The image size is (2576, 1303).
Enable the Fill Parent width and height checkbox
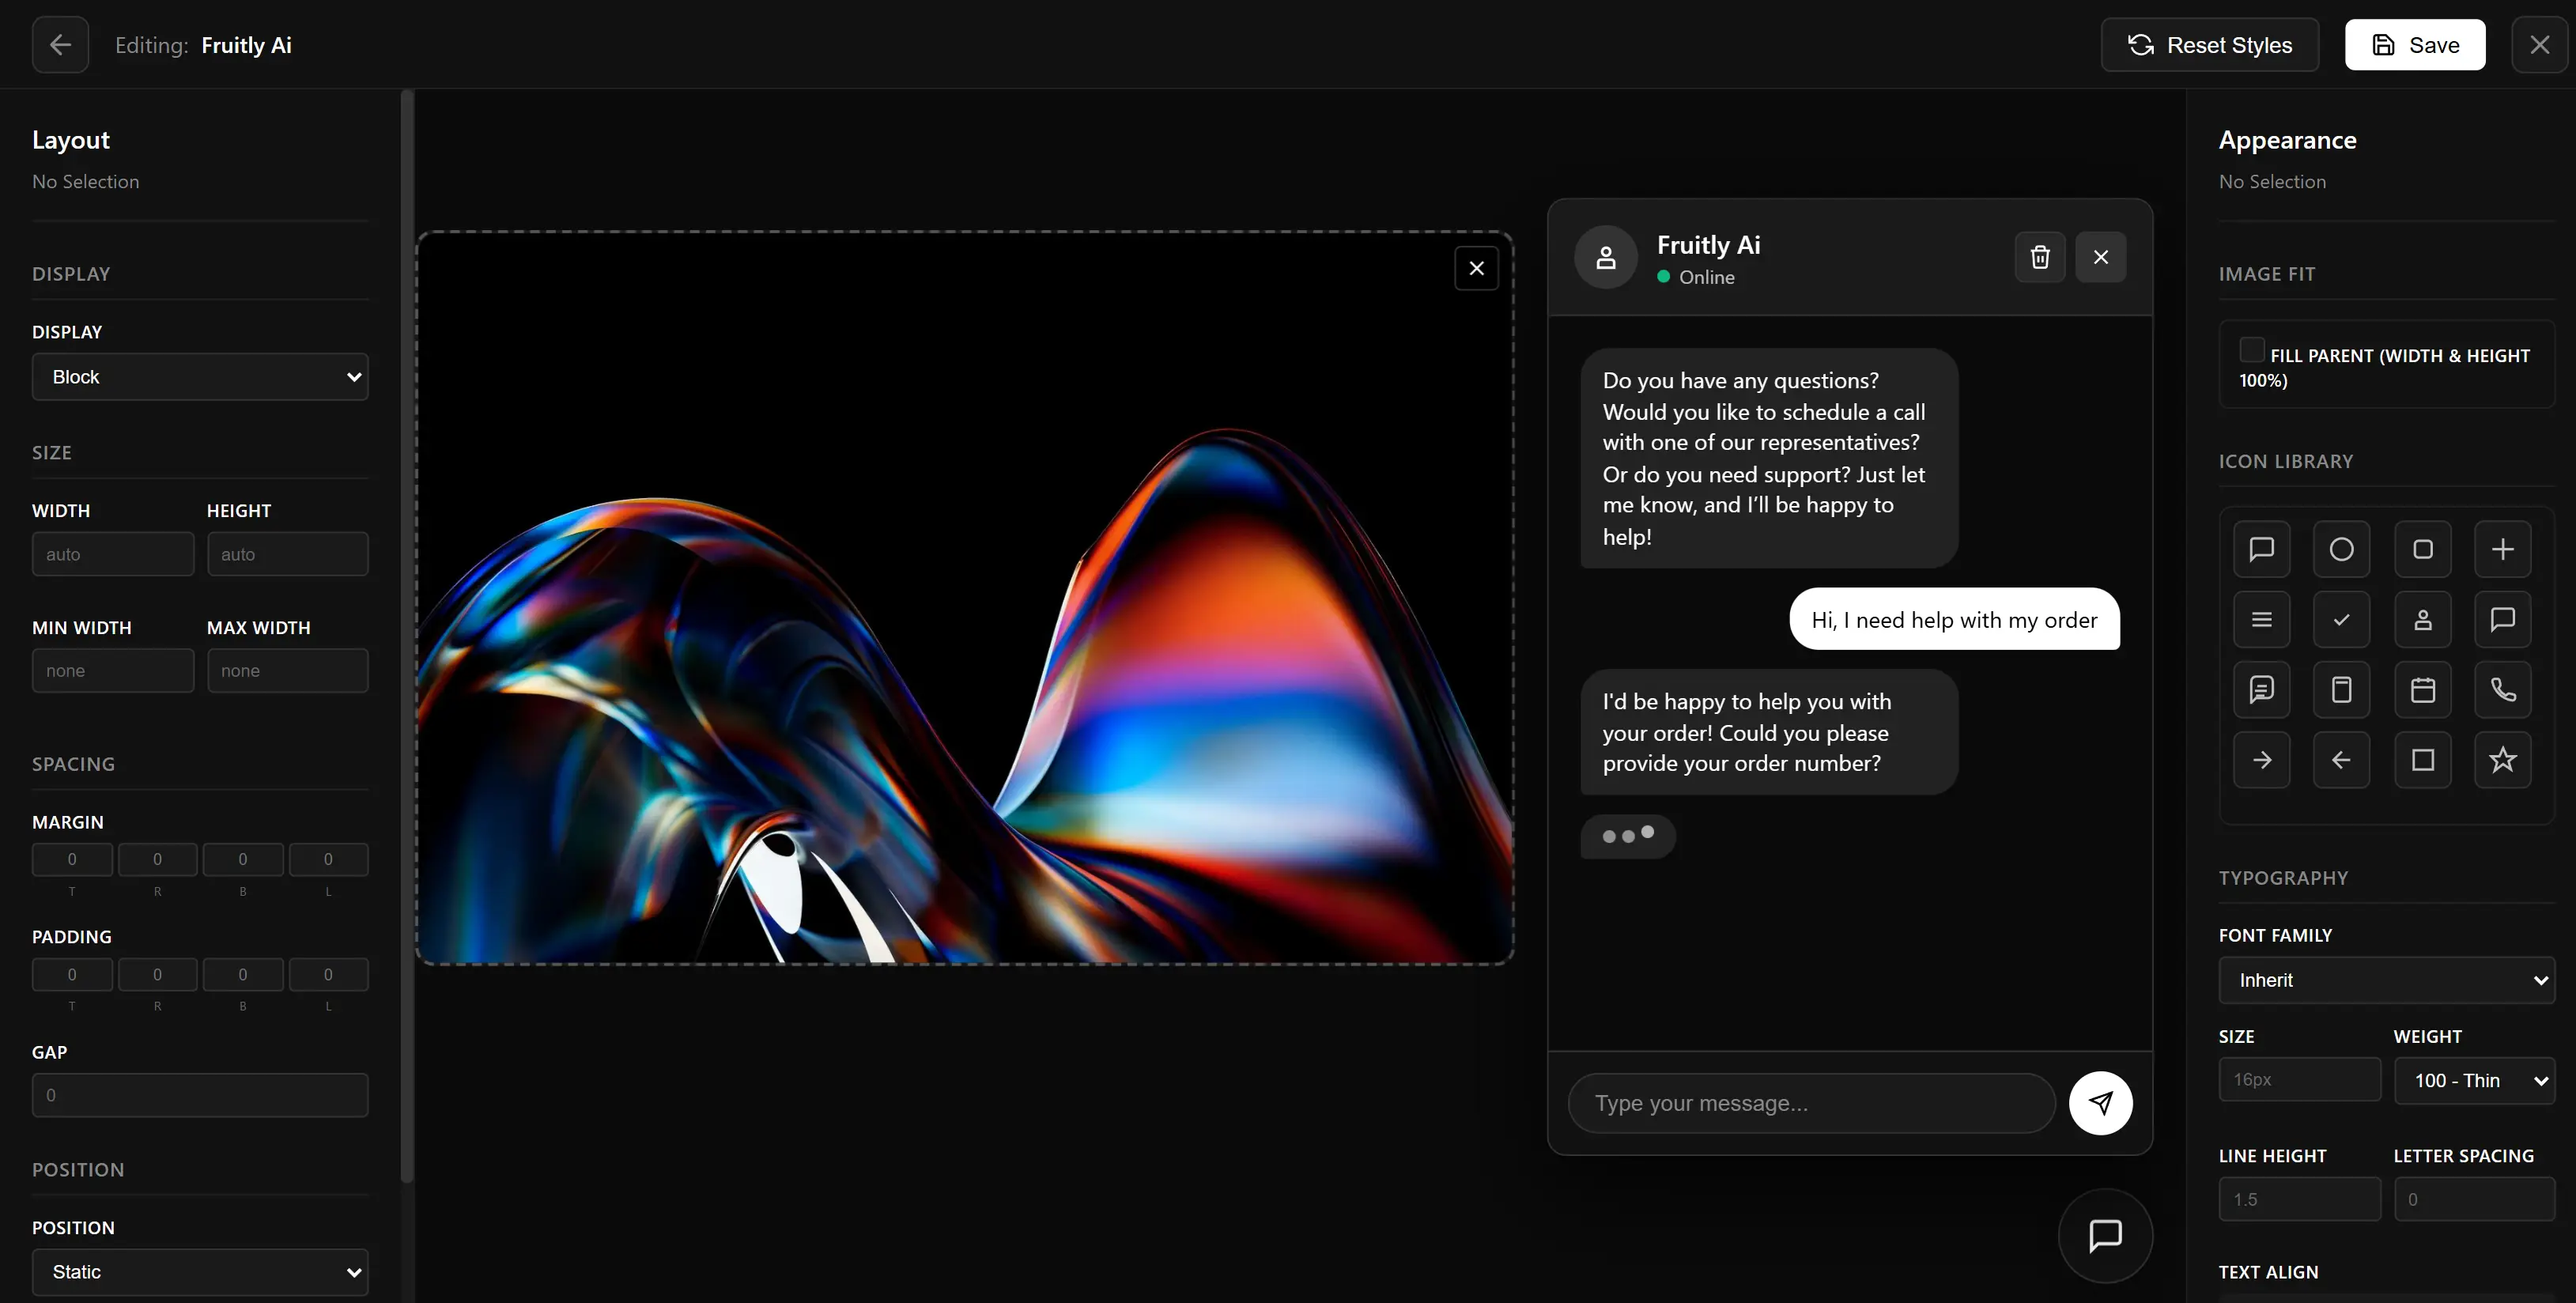[x=2251, y=352]
